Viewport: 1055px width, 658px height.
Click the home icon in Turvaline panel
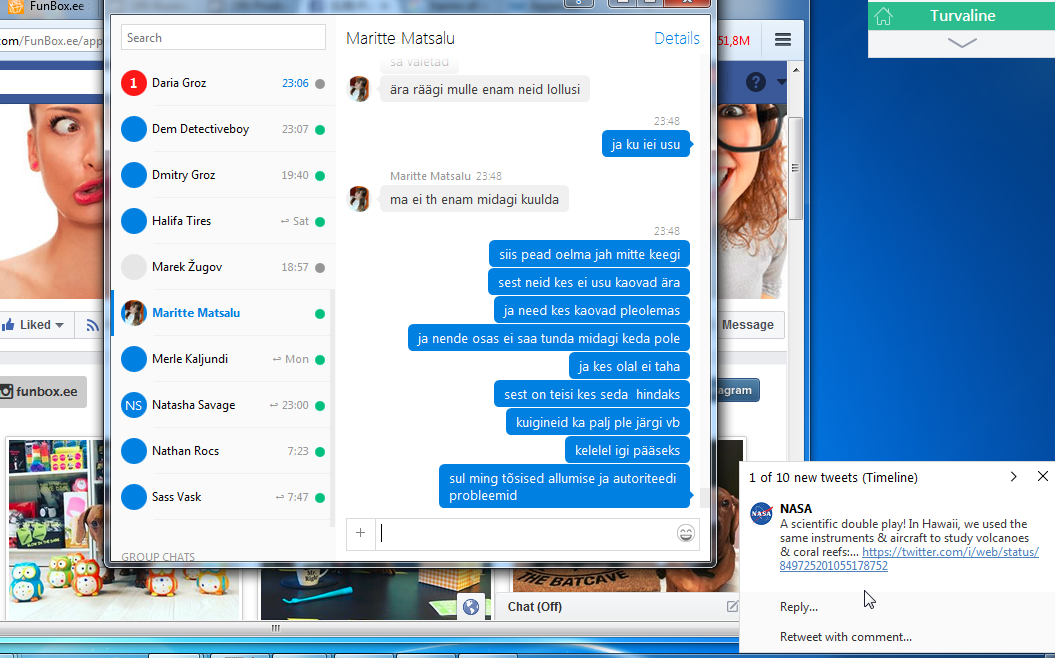pos(883,16)
